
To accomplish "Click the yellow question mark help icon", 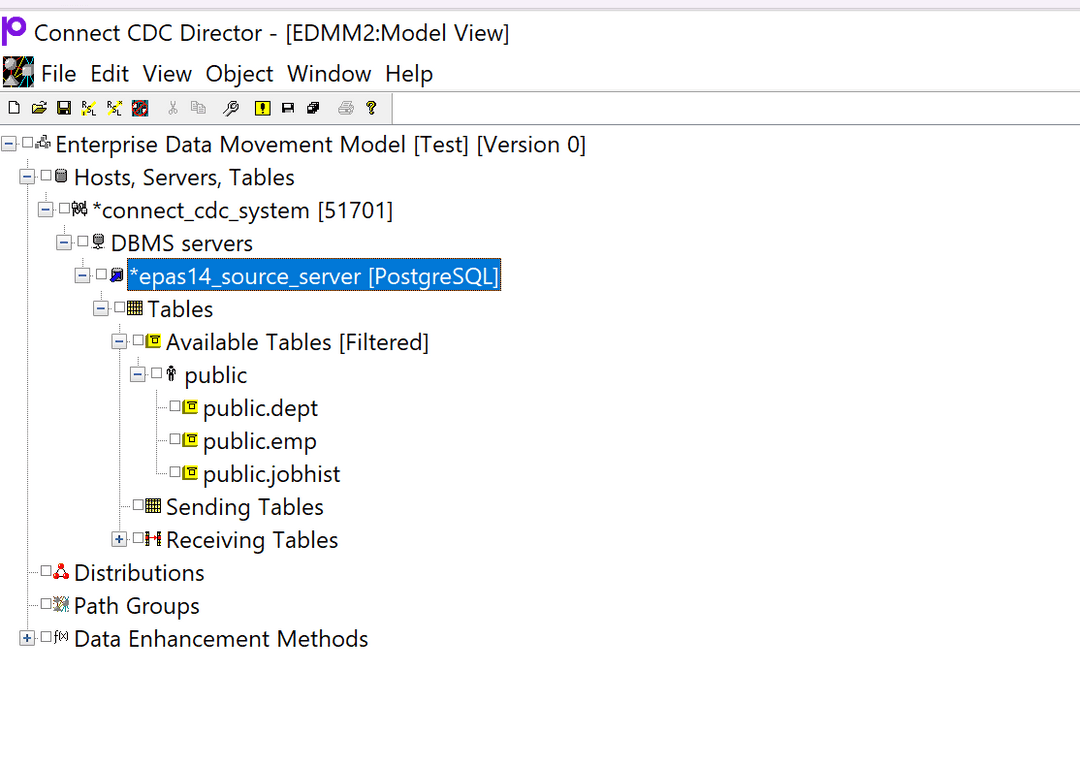I will click(x=371, y=108).
